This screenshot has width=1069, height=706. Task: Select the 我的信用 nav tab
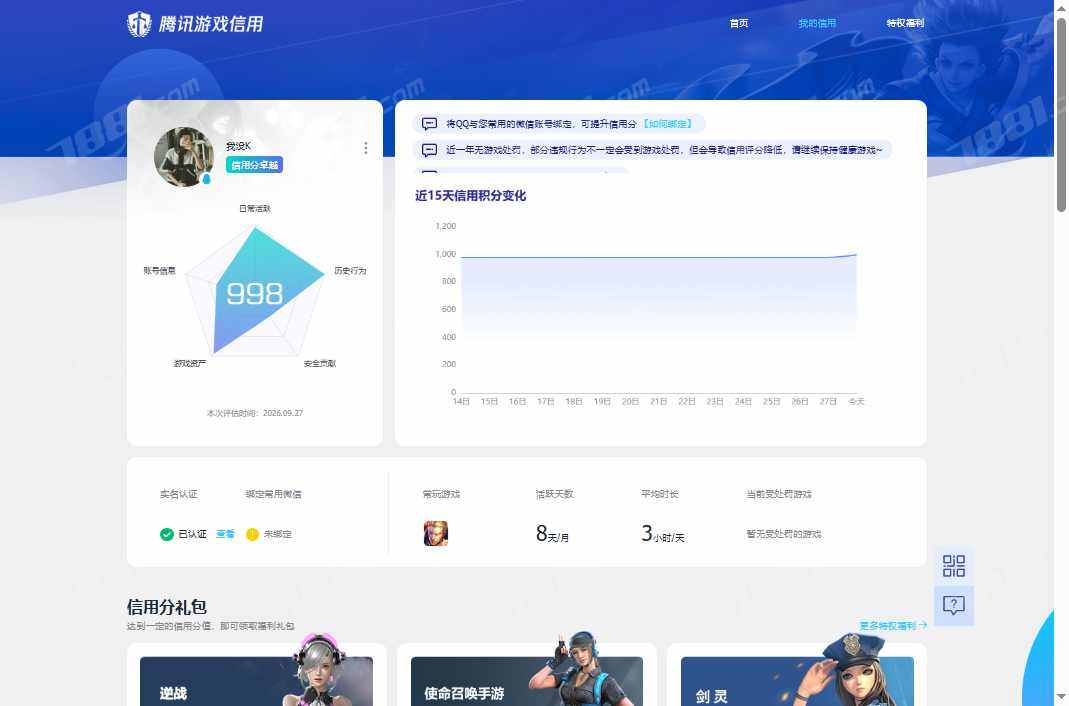point(817,23)
